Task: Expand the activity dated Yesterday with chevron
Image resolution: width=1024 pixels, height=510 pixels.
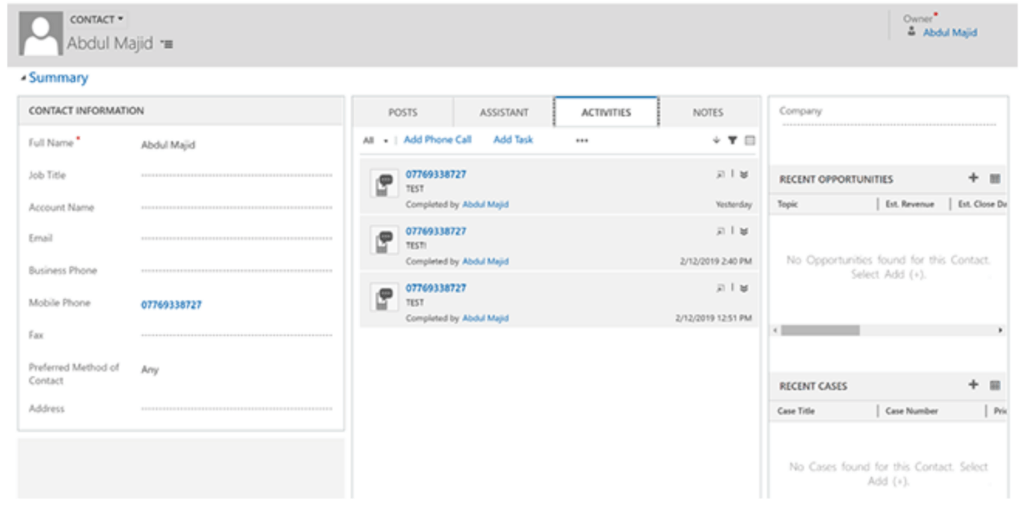Action: coord(744,174)
